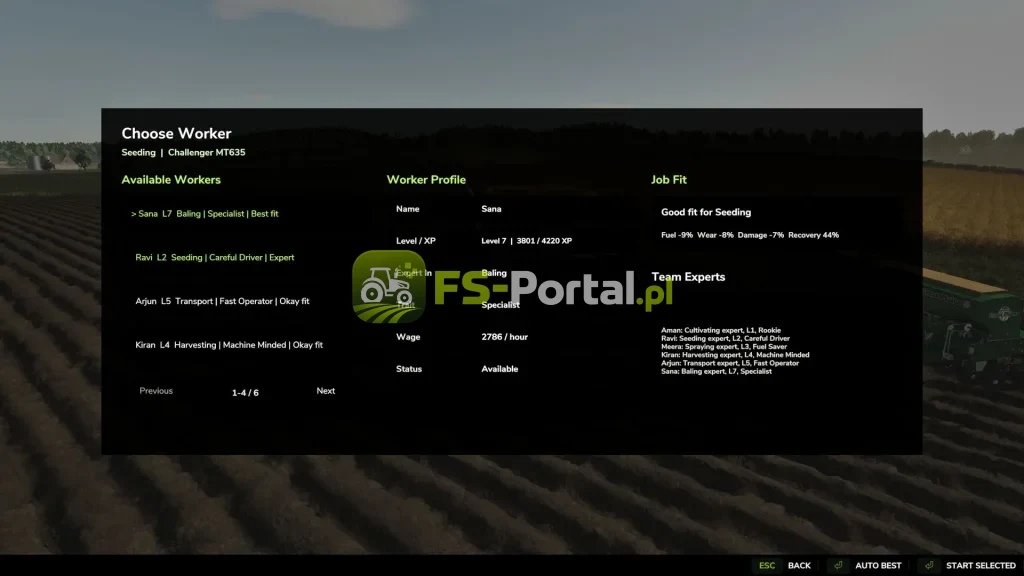Select worker Arjun L5 Transport
This screenshot has height=576, width=1024.
click(x=222, y=301)
